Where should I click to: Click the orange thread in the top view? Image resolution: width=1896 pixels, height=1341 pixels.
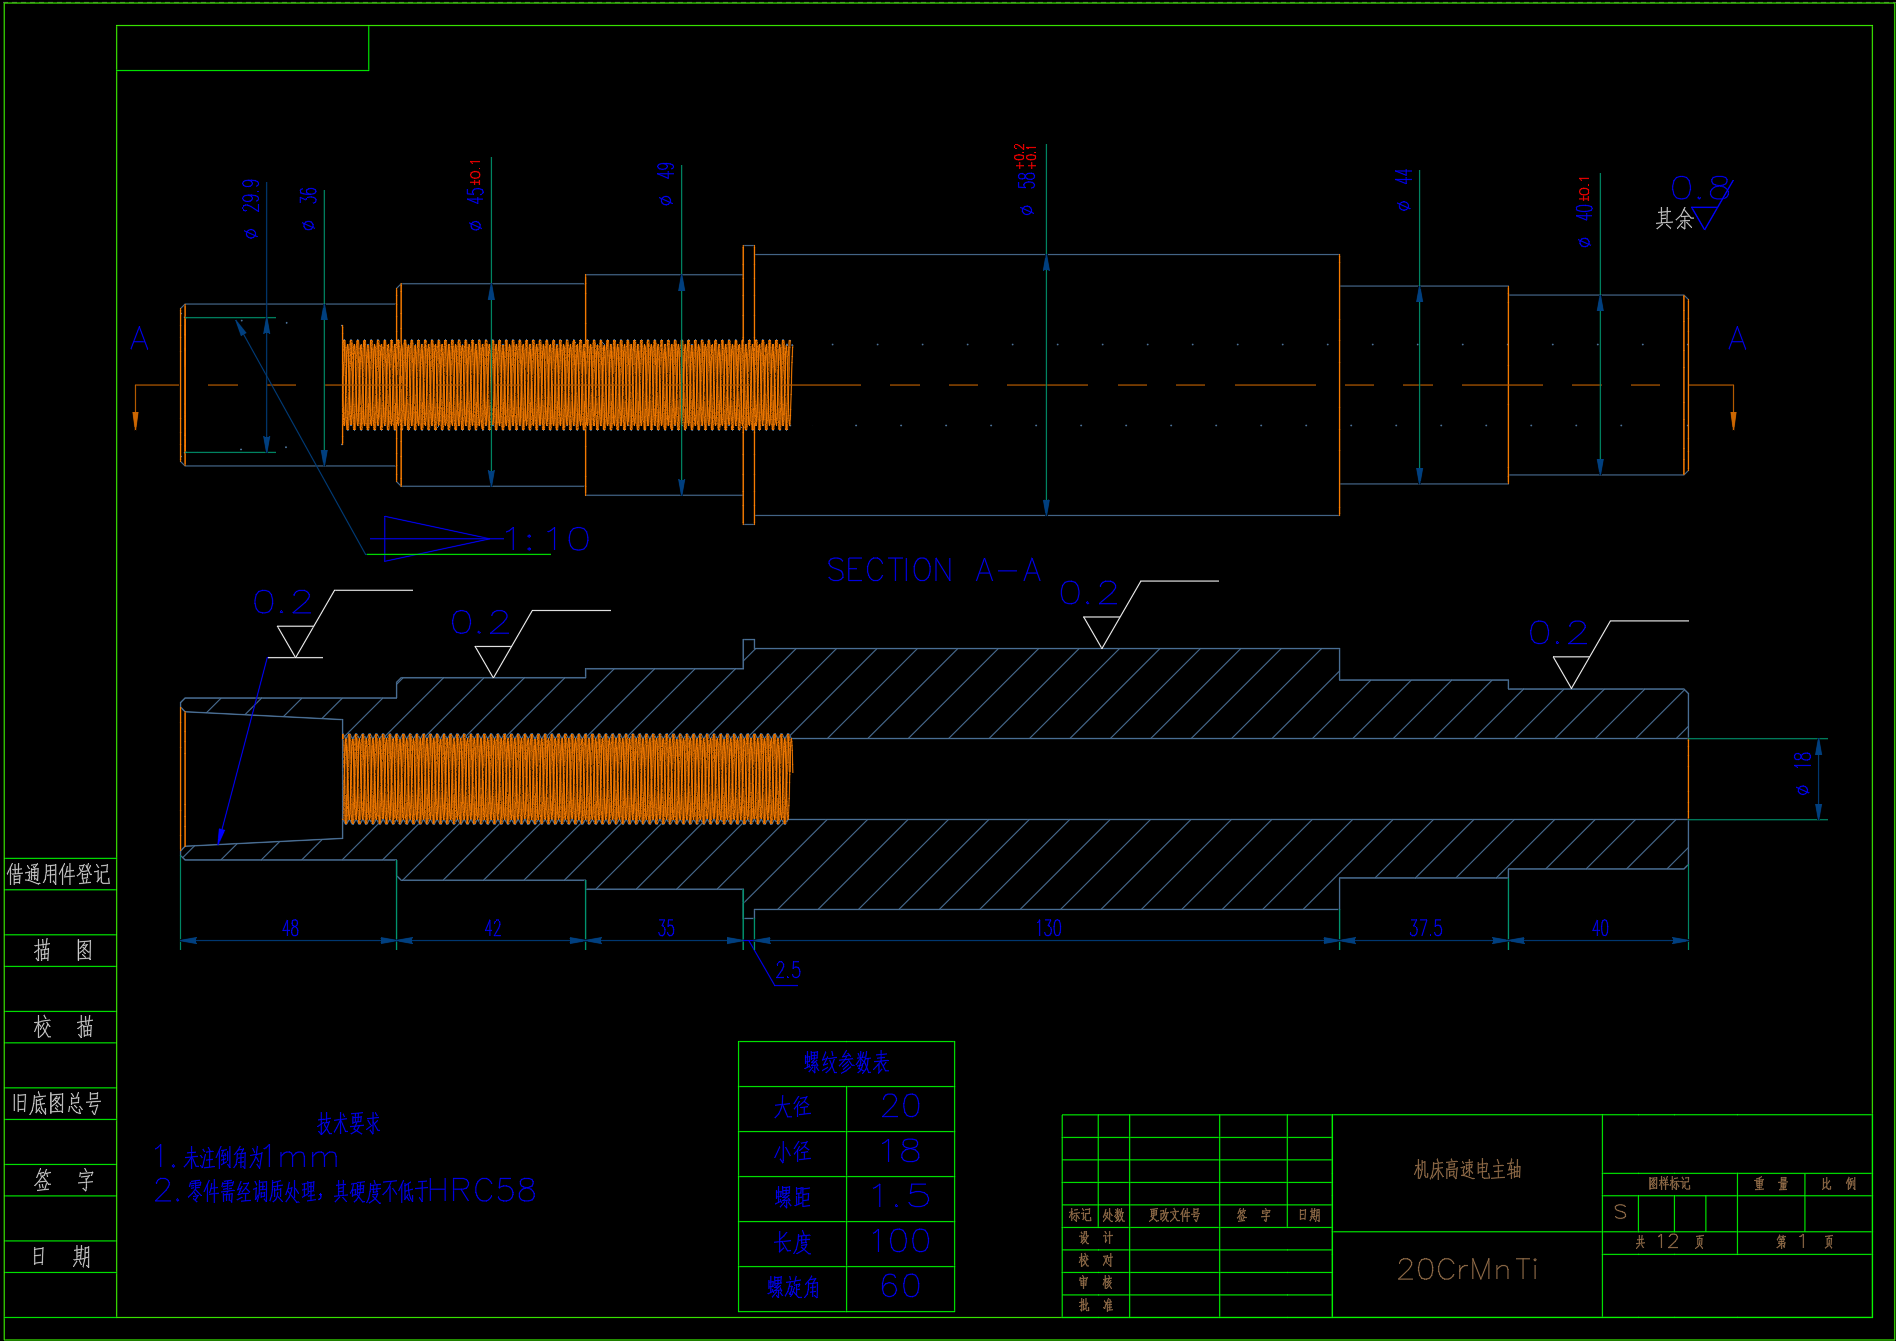point(567,385)
